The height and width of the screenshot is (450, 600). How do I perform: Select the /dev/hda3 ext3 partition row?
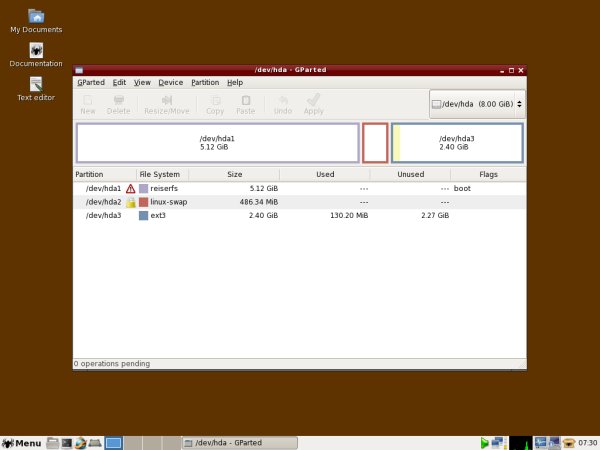pos(300,215)
